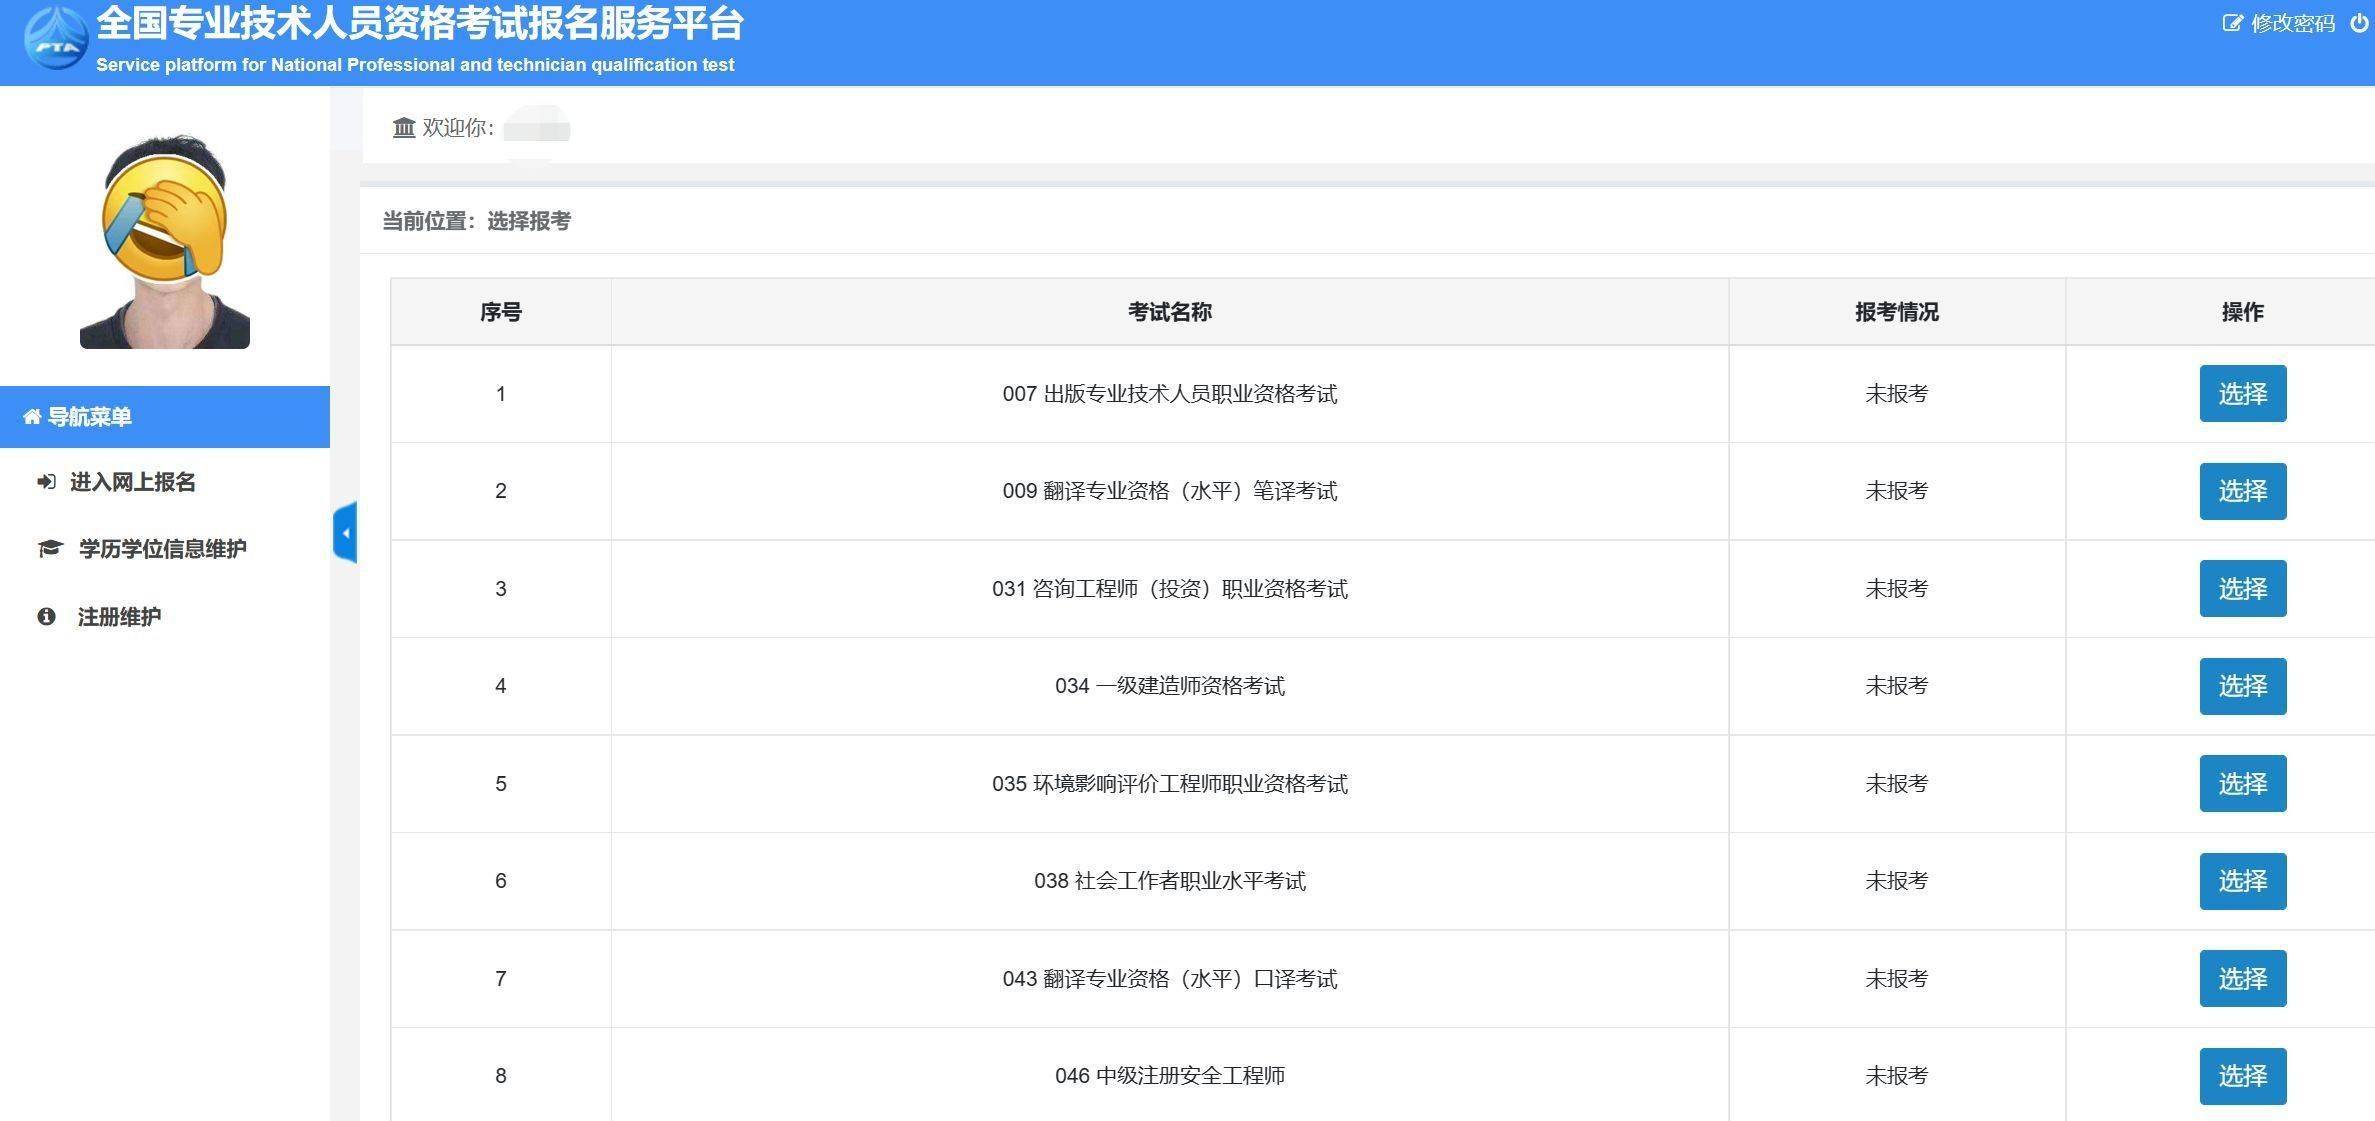The height and width of the screenshot is (1121, 2375).
Task: Select 009 翻译专业资格笔译考试
Action: pos(2244,491)
